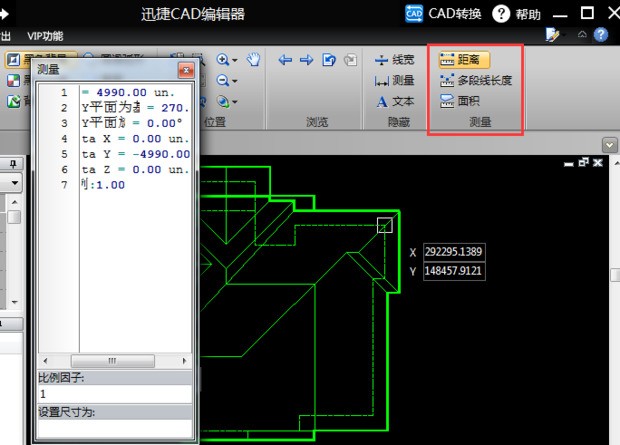
Task: Click left arrow of measurement horizontal scrollbar
Action: click(x=45, y=361)
